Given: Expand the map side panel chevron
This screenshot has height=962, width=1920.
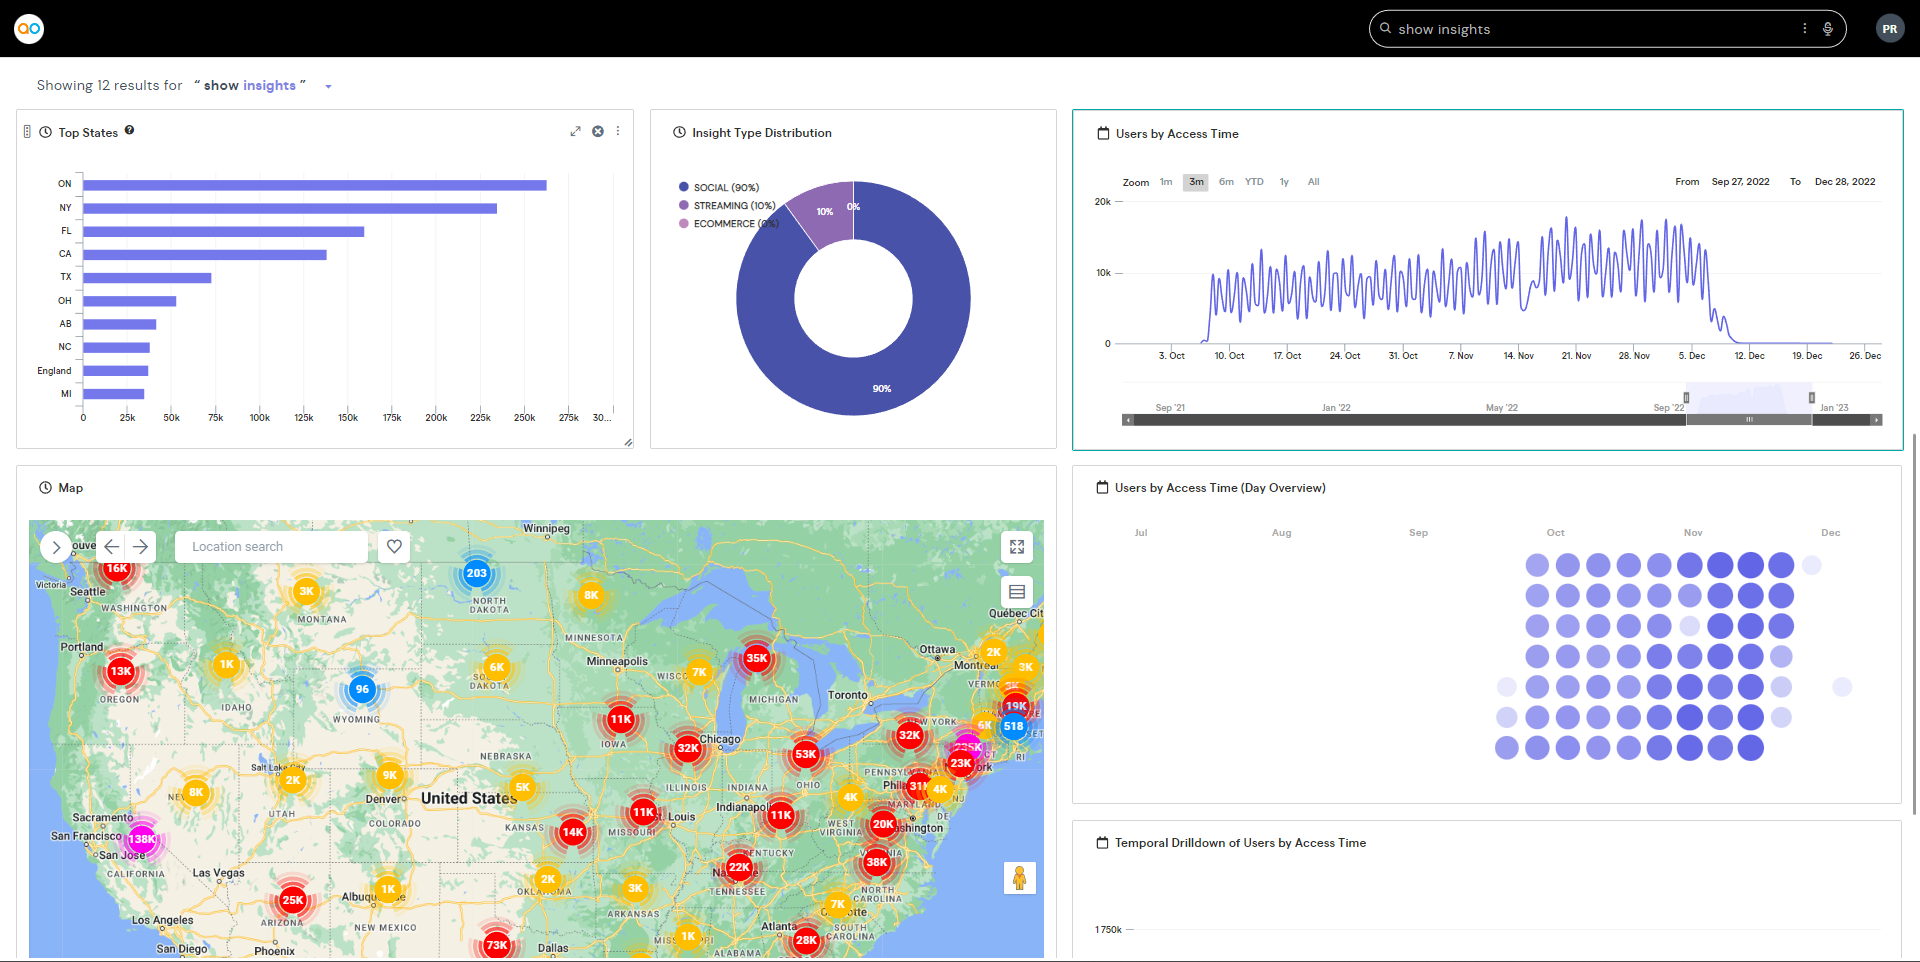Looking at the screenshot, I should (56, 547).
